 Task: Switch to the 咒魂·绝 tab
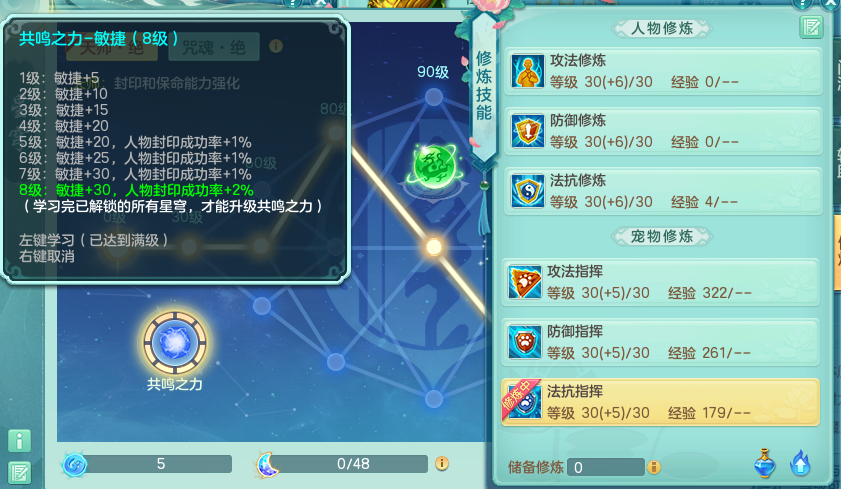pyautogui.click(x=213, y=47)
